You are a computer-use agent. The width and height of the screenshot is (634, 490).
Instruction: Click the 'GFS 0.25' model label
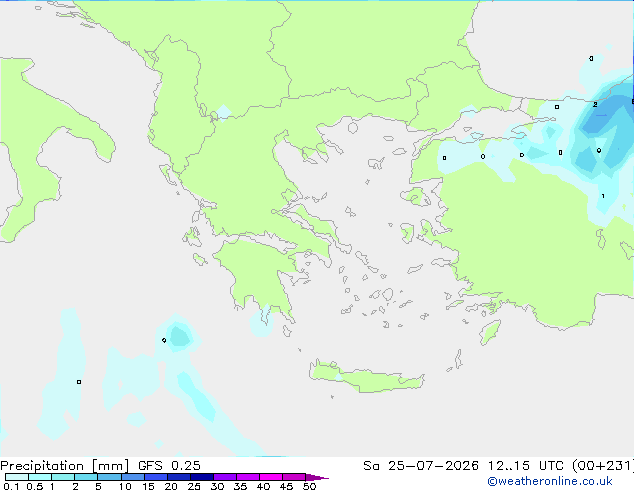(x=169, y=466)
